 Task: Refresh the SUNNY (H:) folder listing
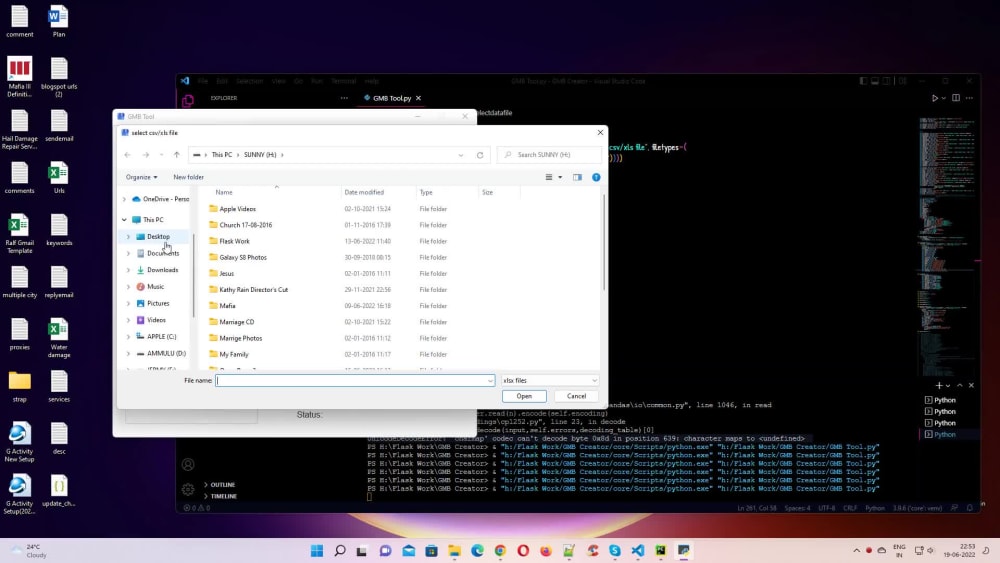480,155
